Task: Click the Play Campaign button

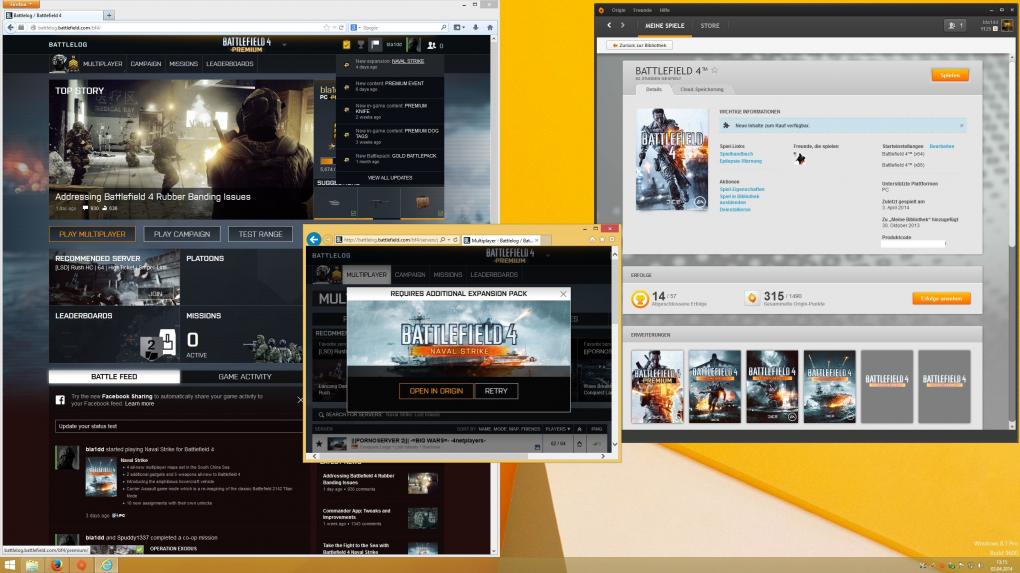Action: (182, 234)
